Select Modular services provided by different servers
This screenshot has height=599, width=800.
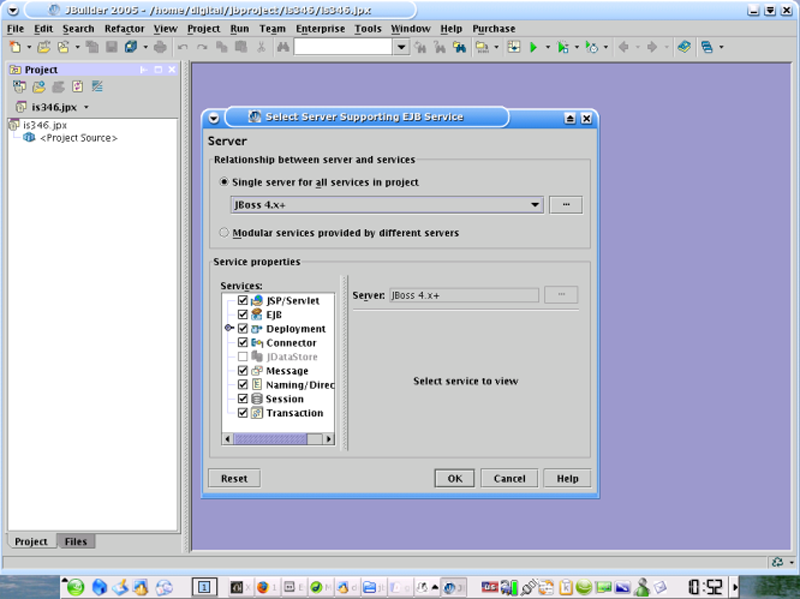(225, 233)
